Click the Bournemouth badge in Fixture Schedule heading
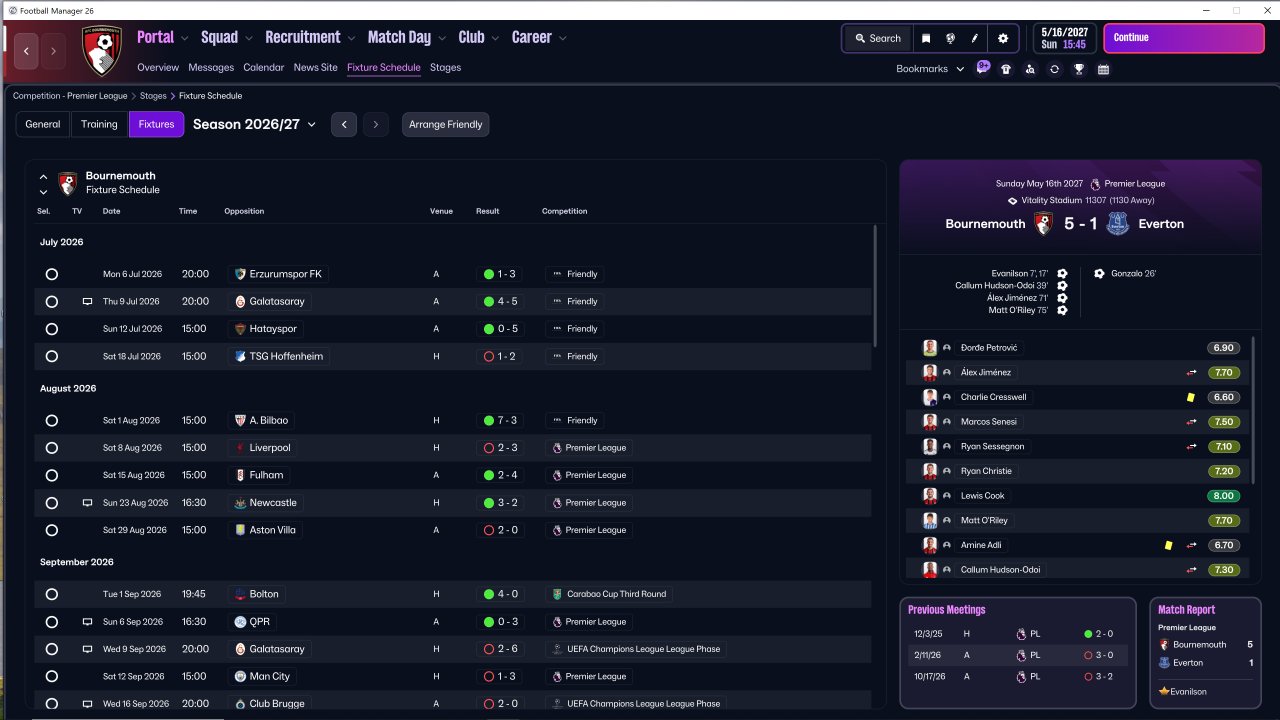The height and width of the screenshot is (720, 1280). click(68, 183)
